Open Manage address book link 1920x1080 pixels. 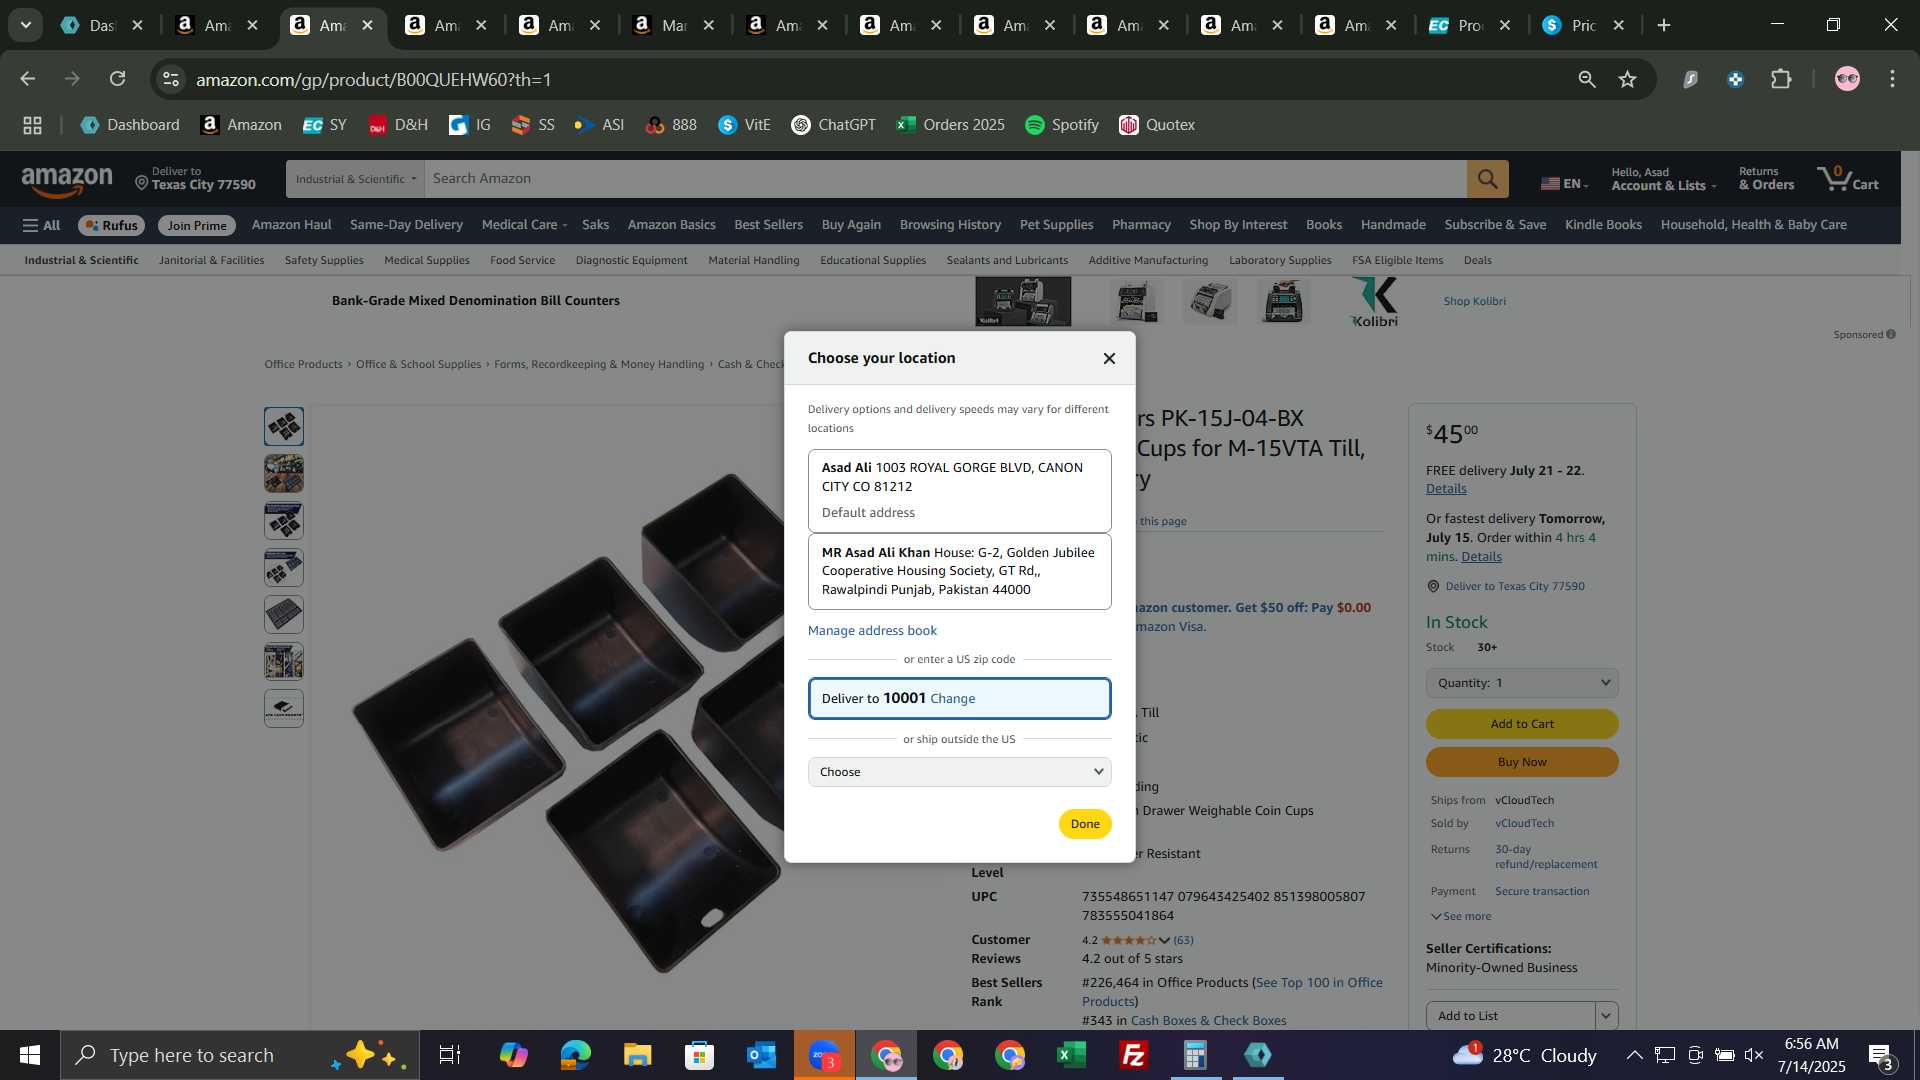pos(872,630)
